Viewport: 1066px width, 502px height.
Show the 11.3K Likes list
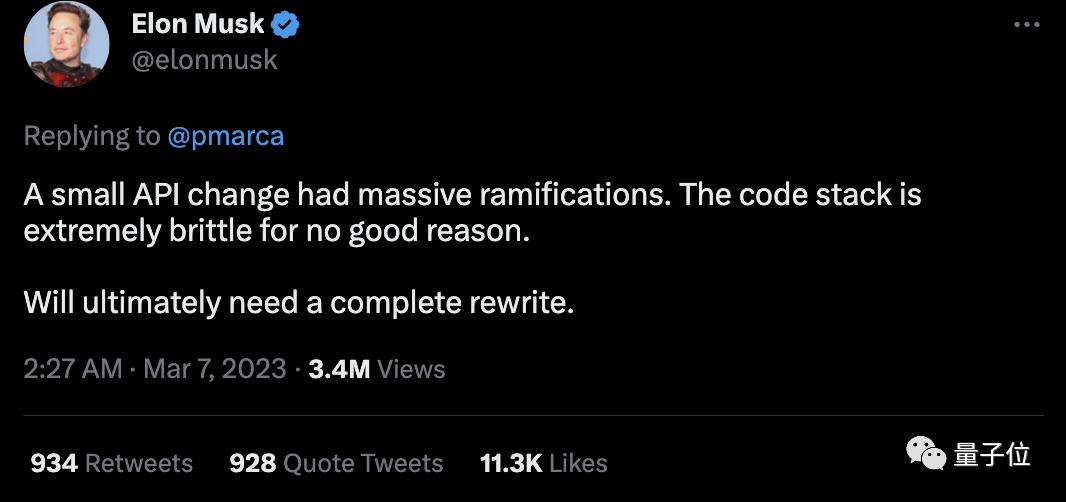tap(544, 463)
